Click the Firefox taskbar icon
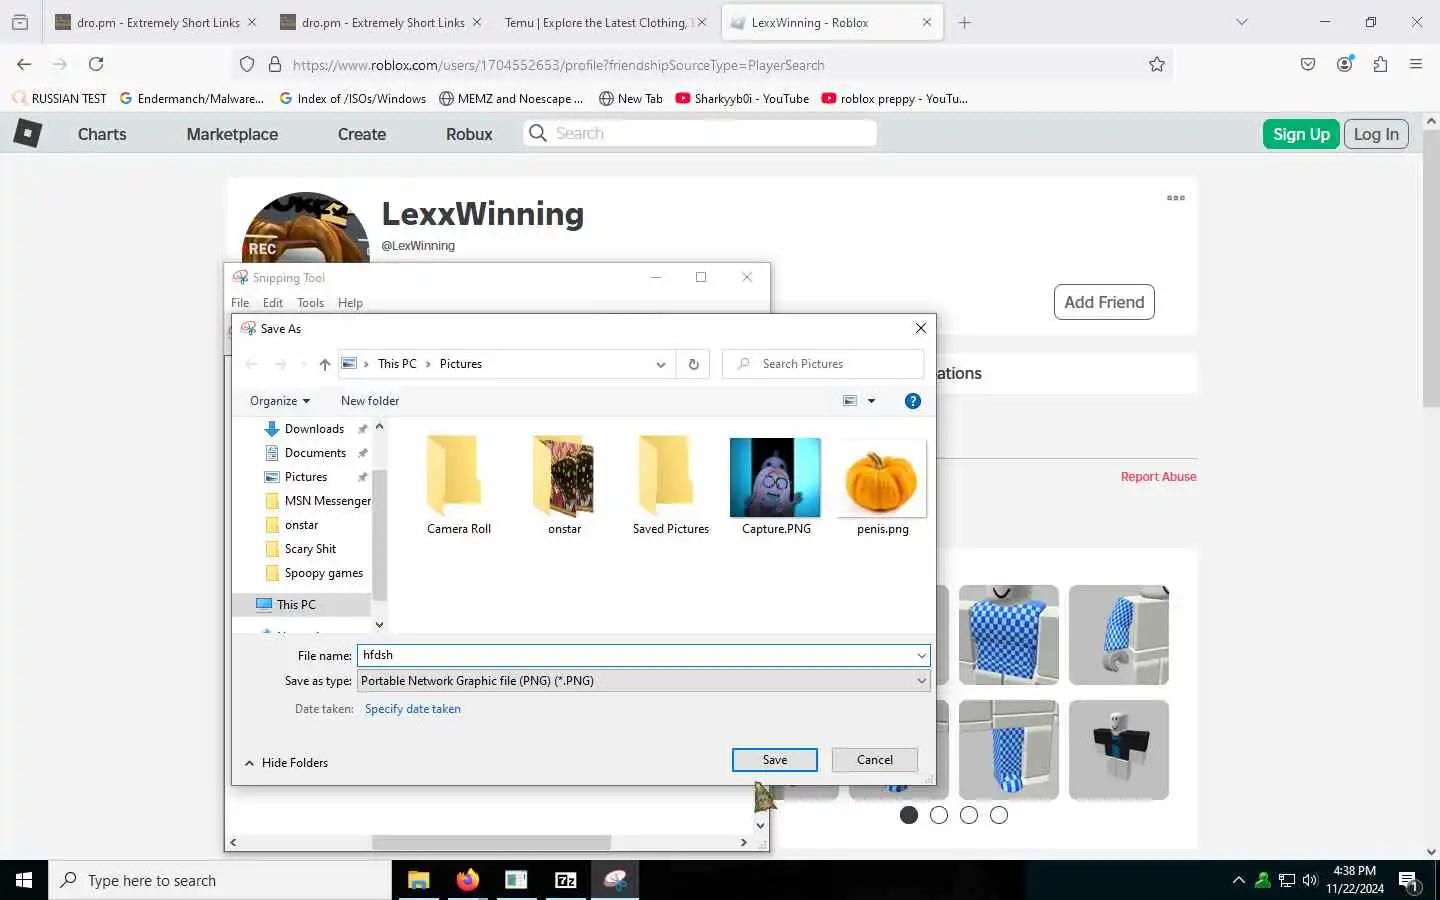Viewport: 1440px width, 900px height. 467,880
